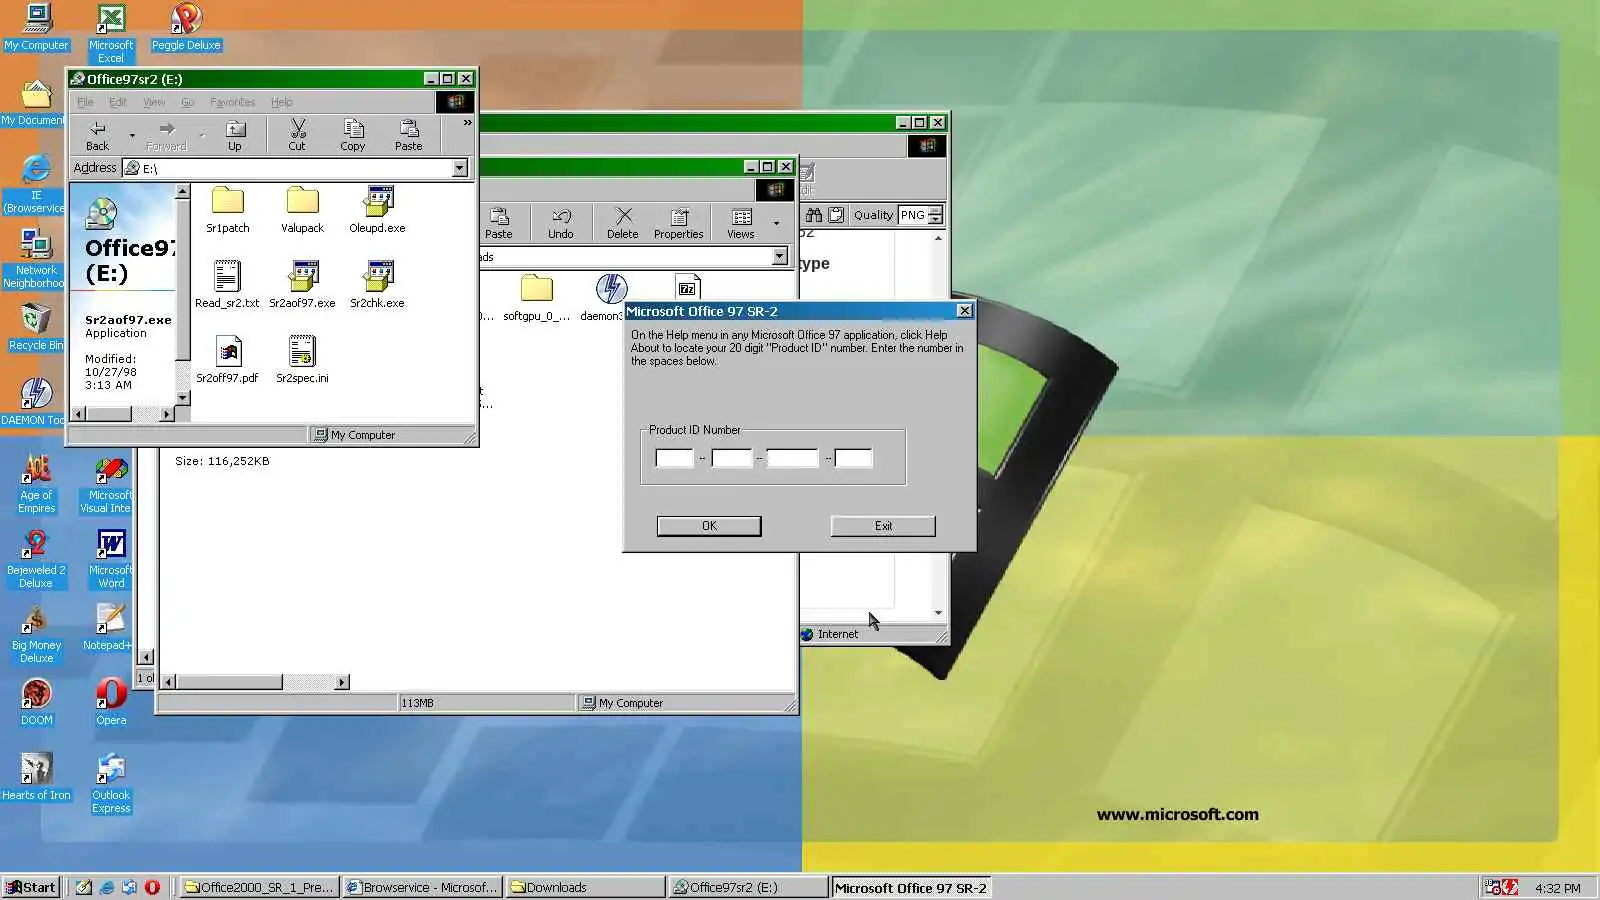
Task: Switch to Browservice taskbar button
Action: (421, 887)
